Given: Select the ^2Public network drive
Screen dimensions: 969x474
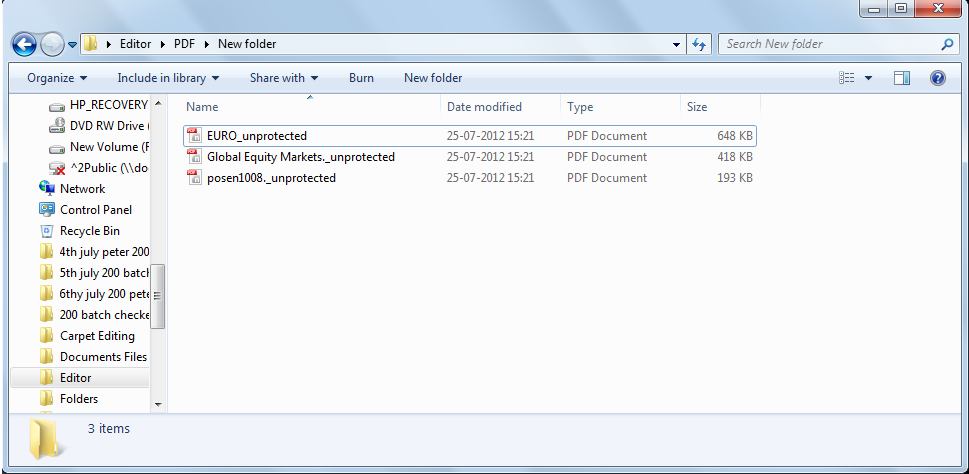Looking at the screenshot, I should tap(109, 168).
